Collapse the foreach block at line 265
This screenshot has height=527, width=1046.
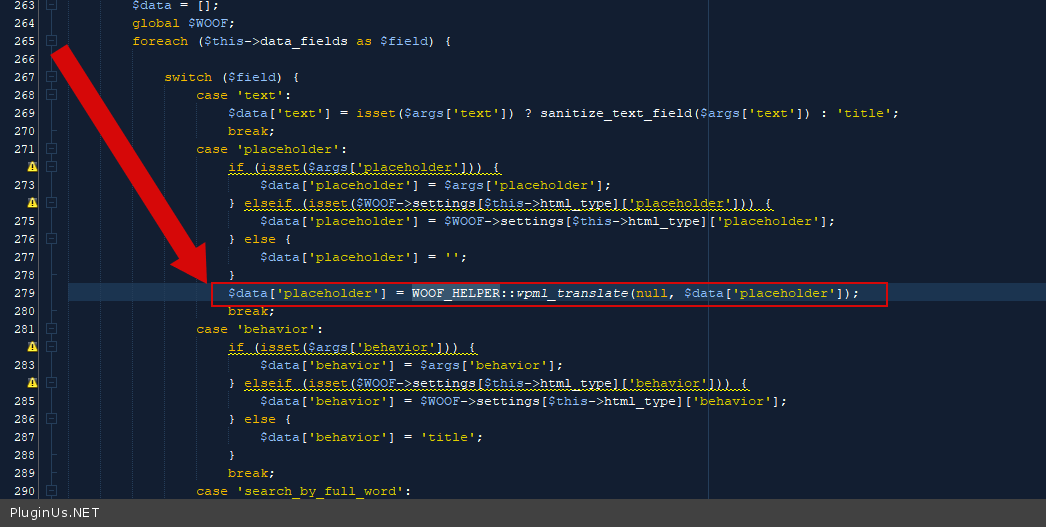point(51,41)
